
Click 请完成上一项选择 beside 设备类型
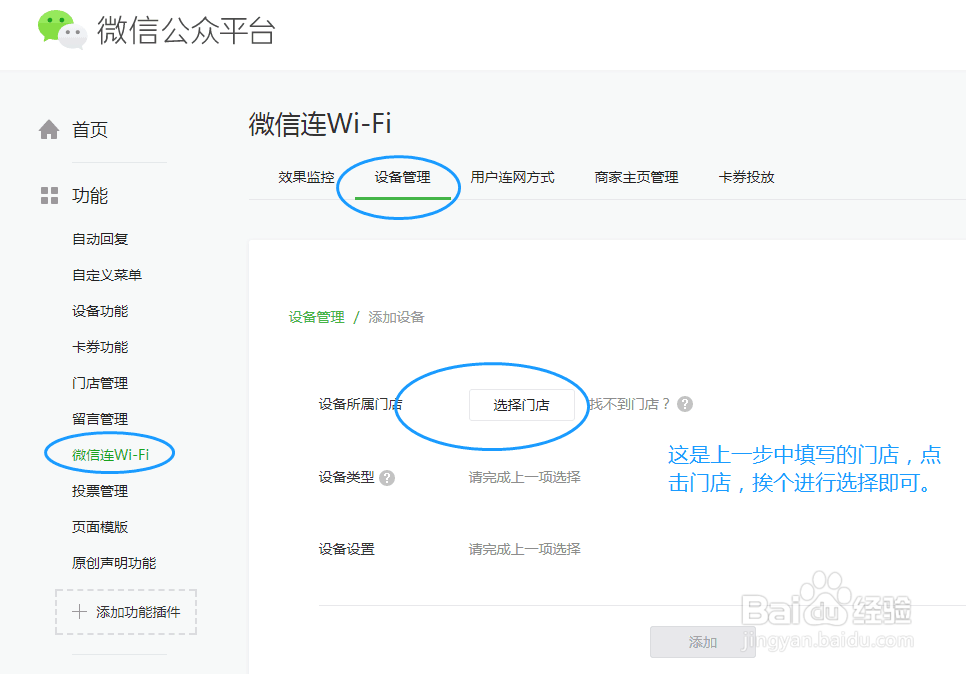click(524, 477)
